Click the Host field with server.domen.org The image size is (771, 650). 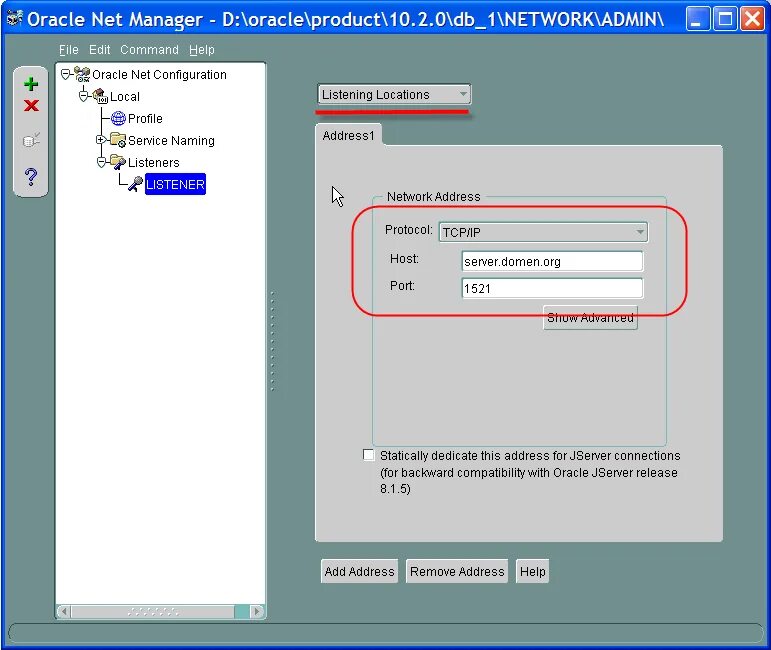(552, 261)
